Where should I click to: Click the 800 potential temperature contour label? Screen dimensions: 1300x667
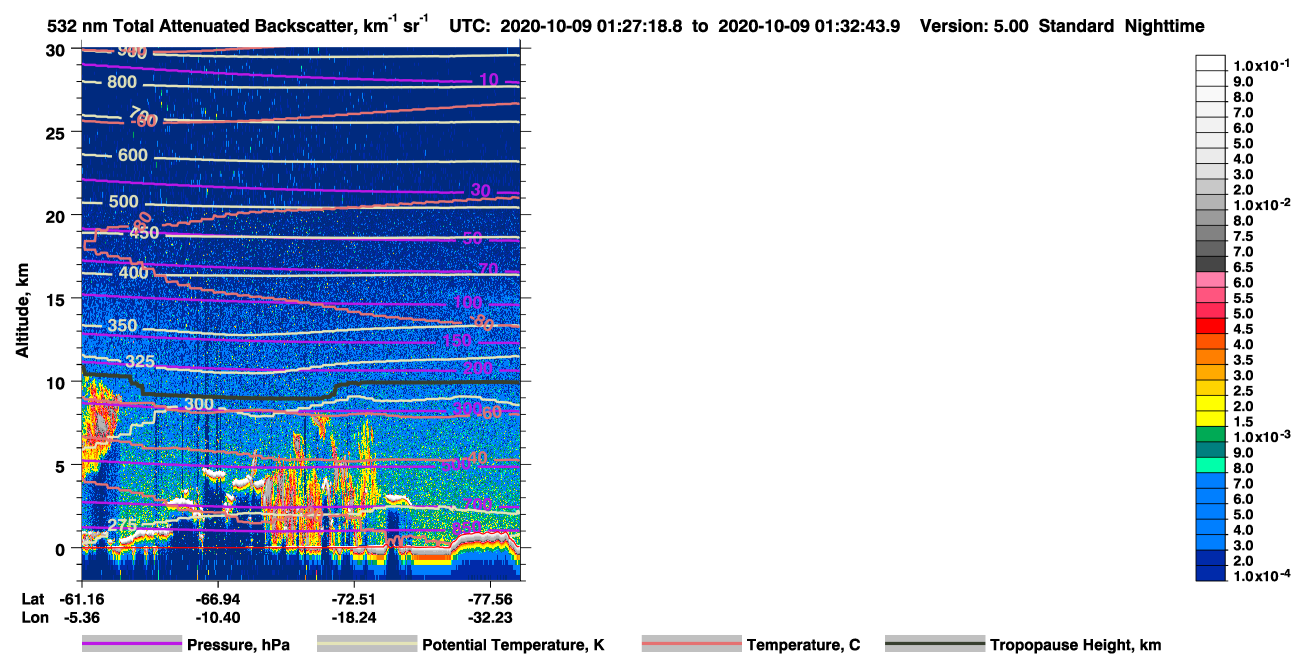pyautogui.click(x=122, y=82)
